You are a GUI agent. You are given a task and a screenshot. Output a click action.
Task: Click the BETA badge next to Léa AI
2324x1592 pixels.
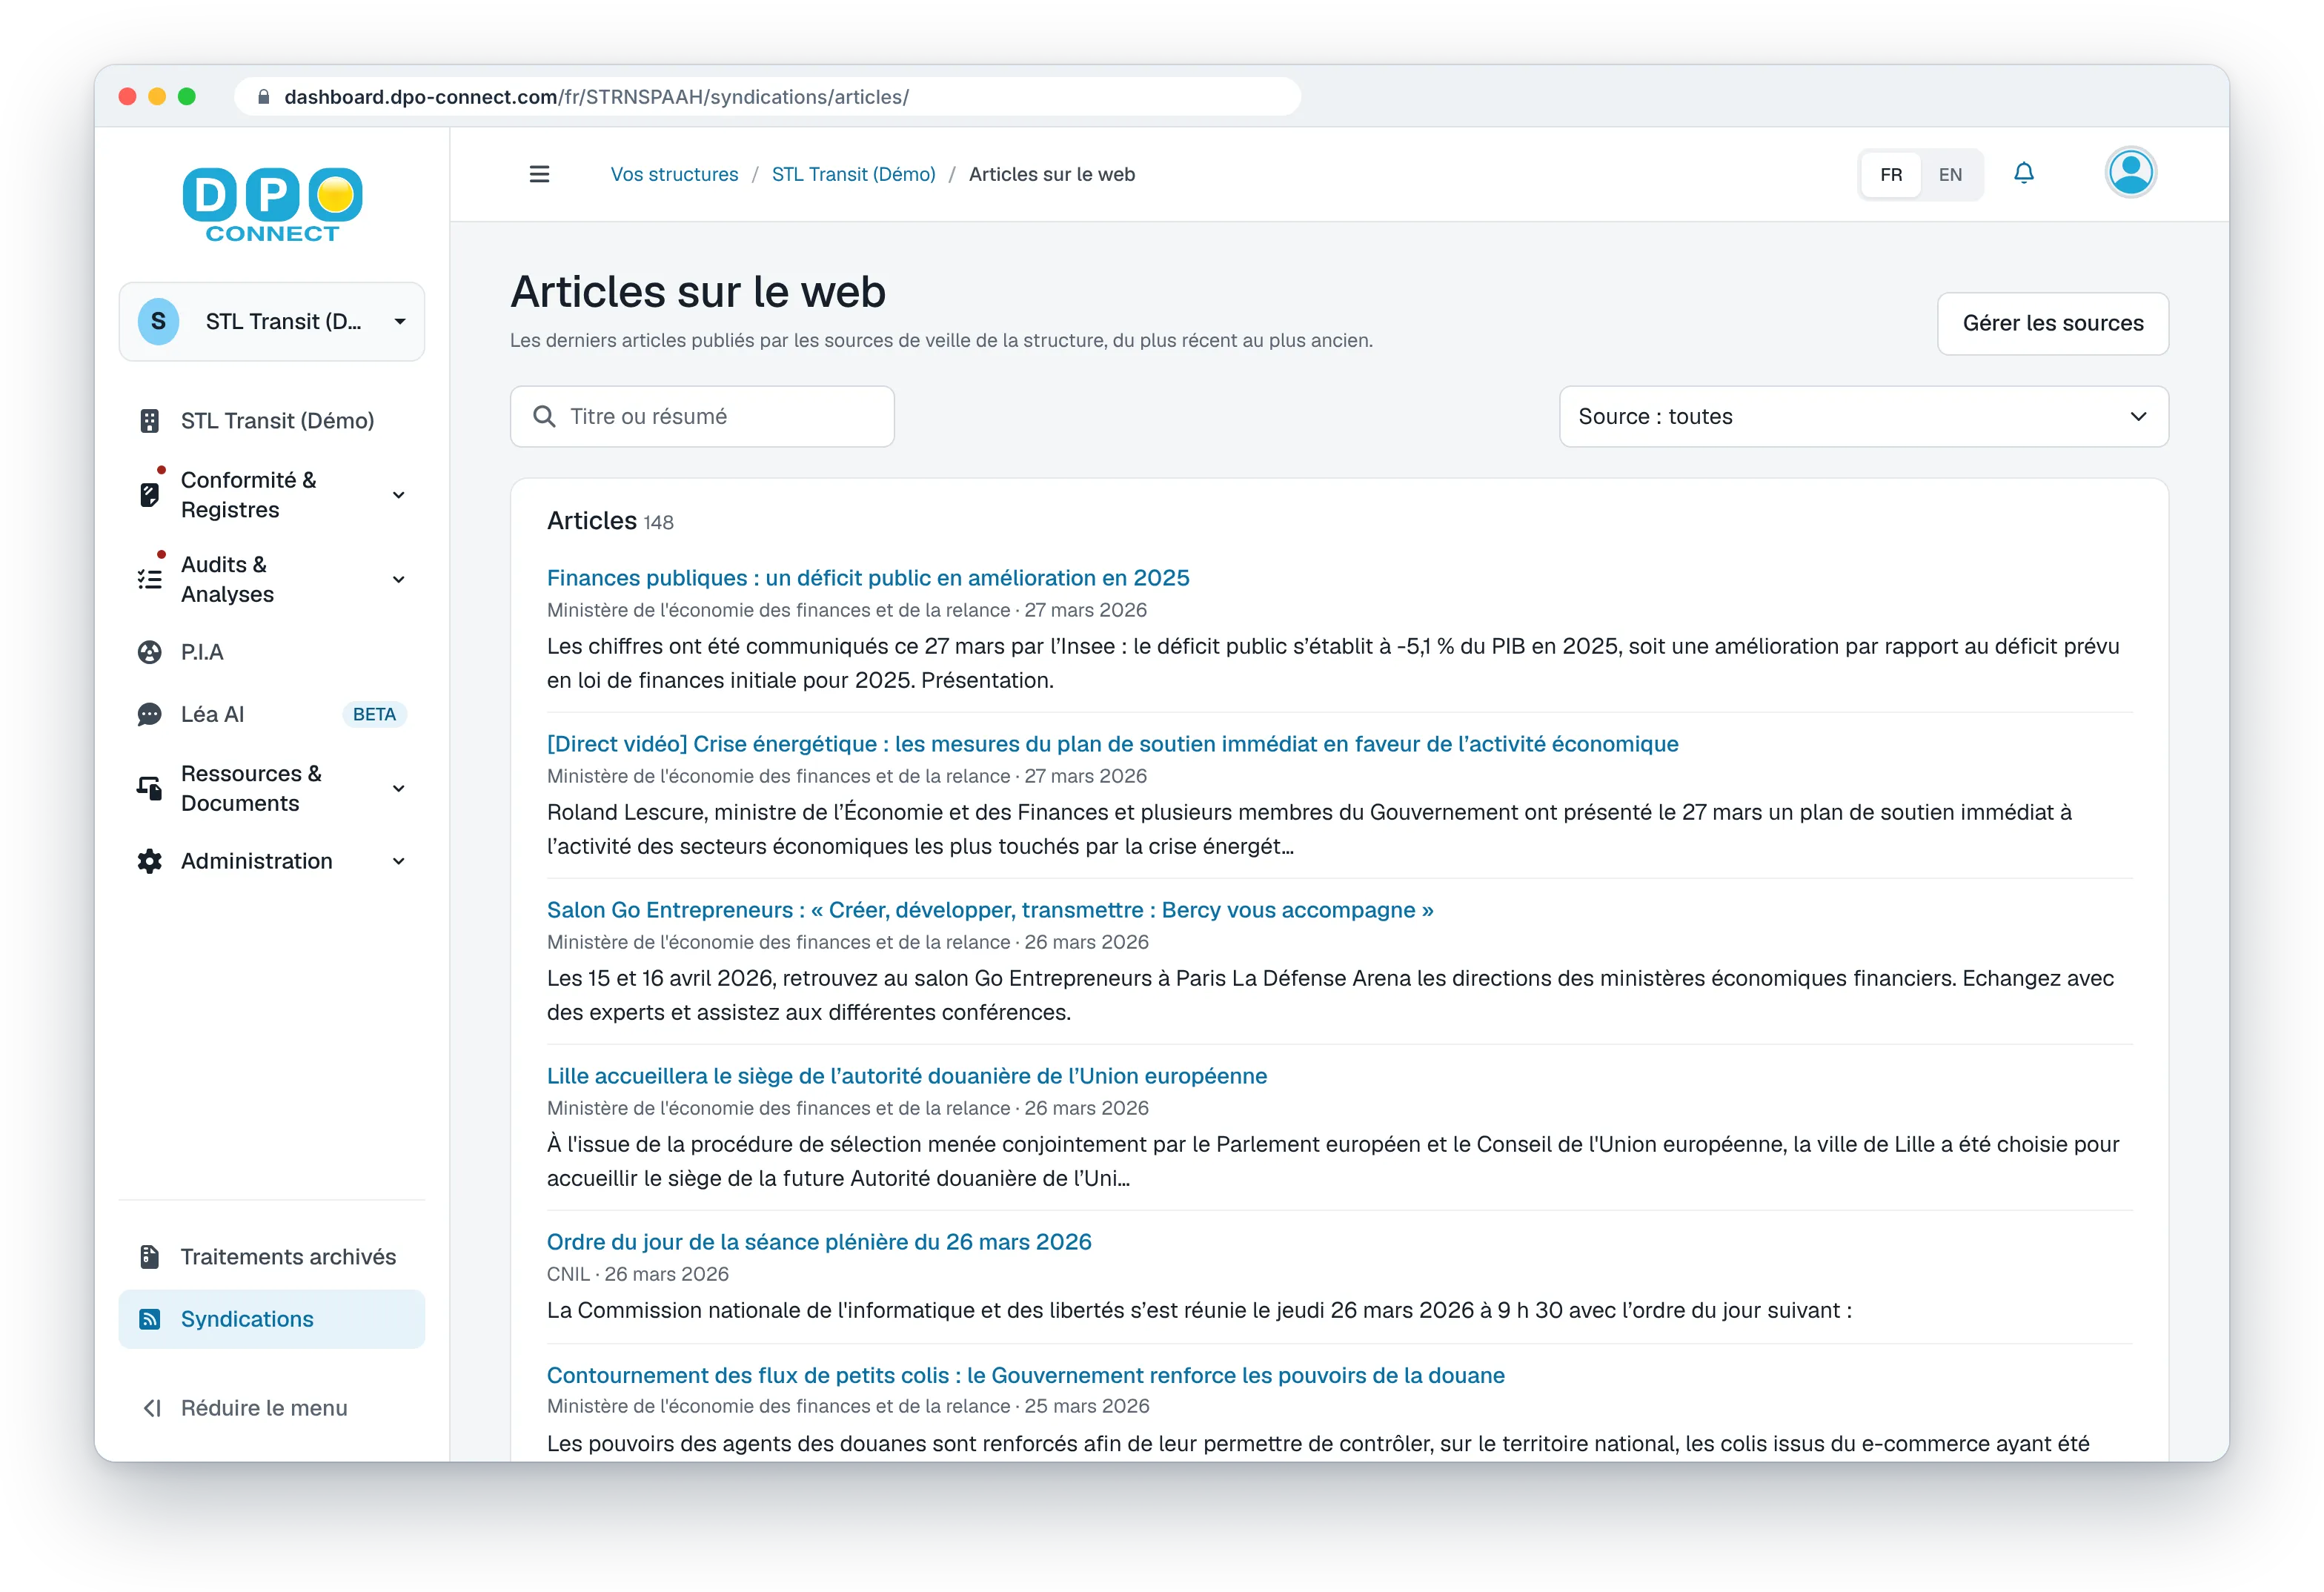(x=374, y=714)
